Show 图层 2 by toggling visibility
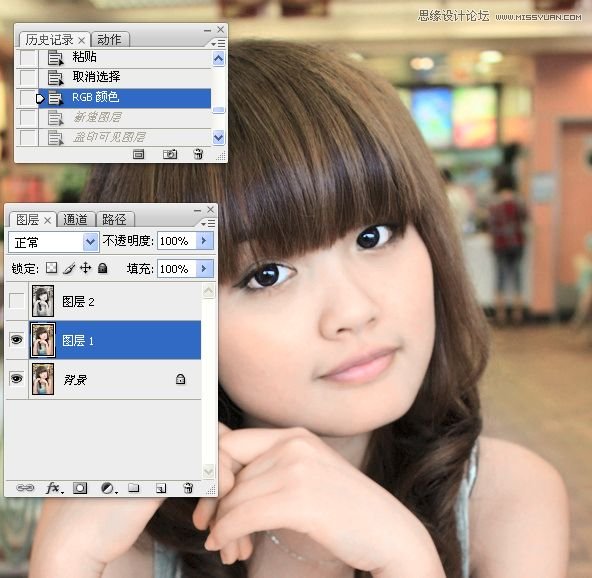 click(x=16, y=301)
